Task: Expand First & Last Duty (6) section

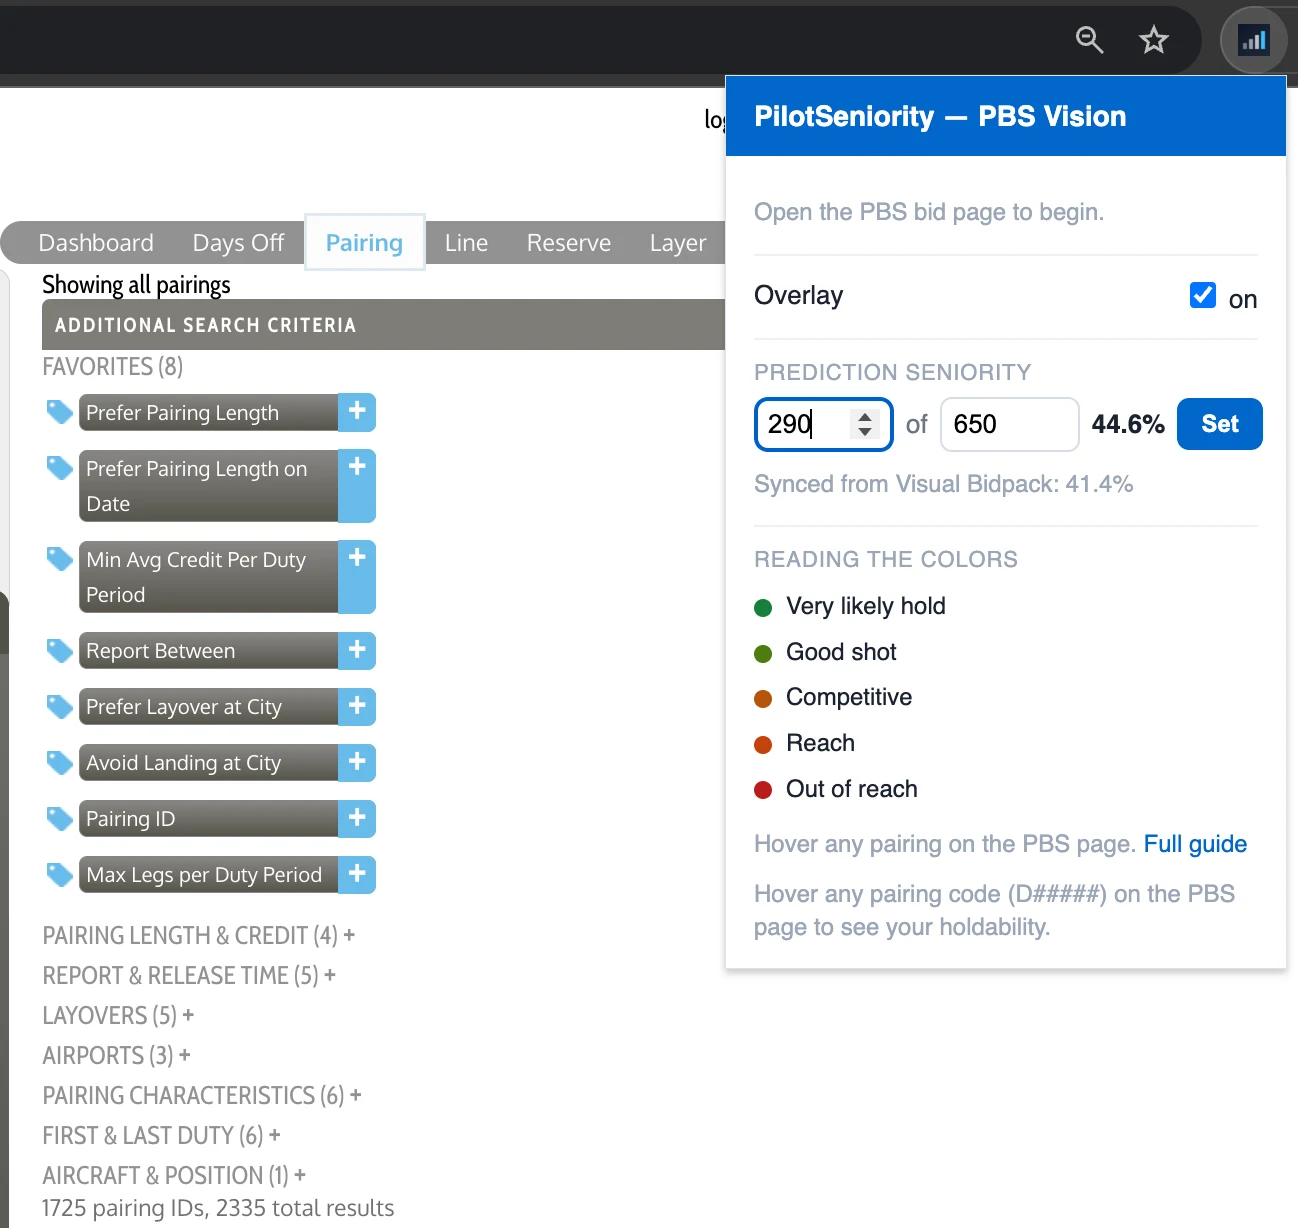Action: coord(161,1135)
